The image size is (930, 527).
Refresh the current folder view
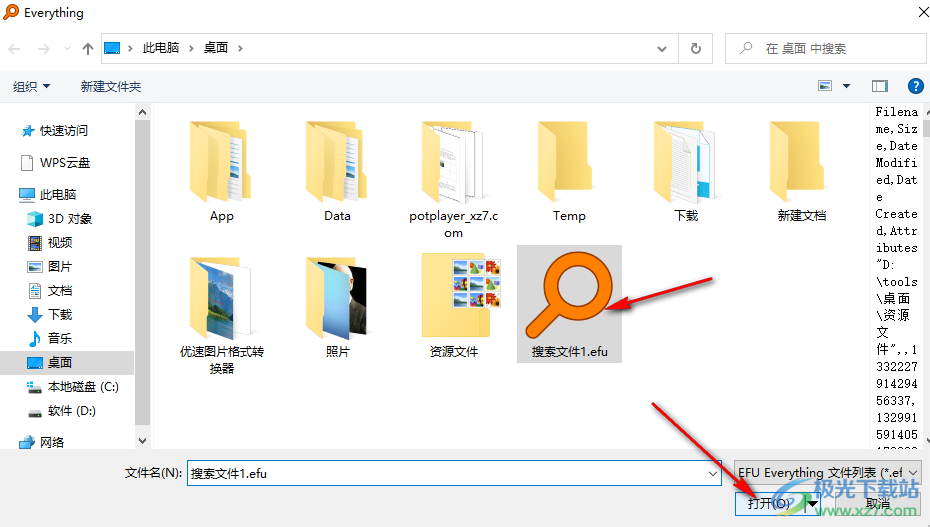[696, 49]
